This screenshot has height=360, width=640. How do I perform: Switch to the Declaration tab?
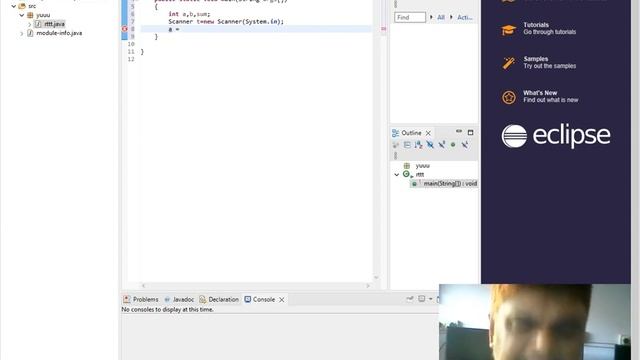219,300
